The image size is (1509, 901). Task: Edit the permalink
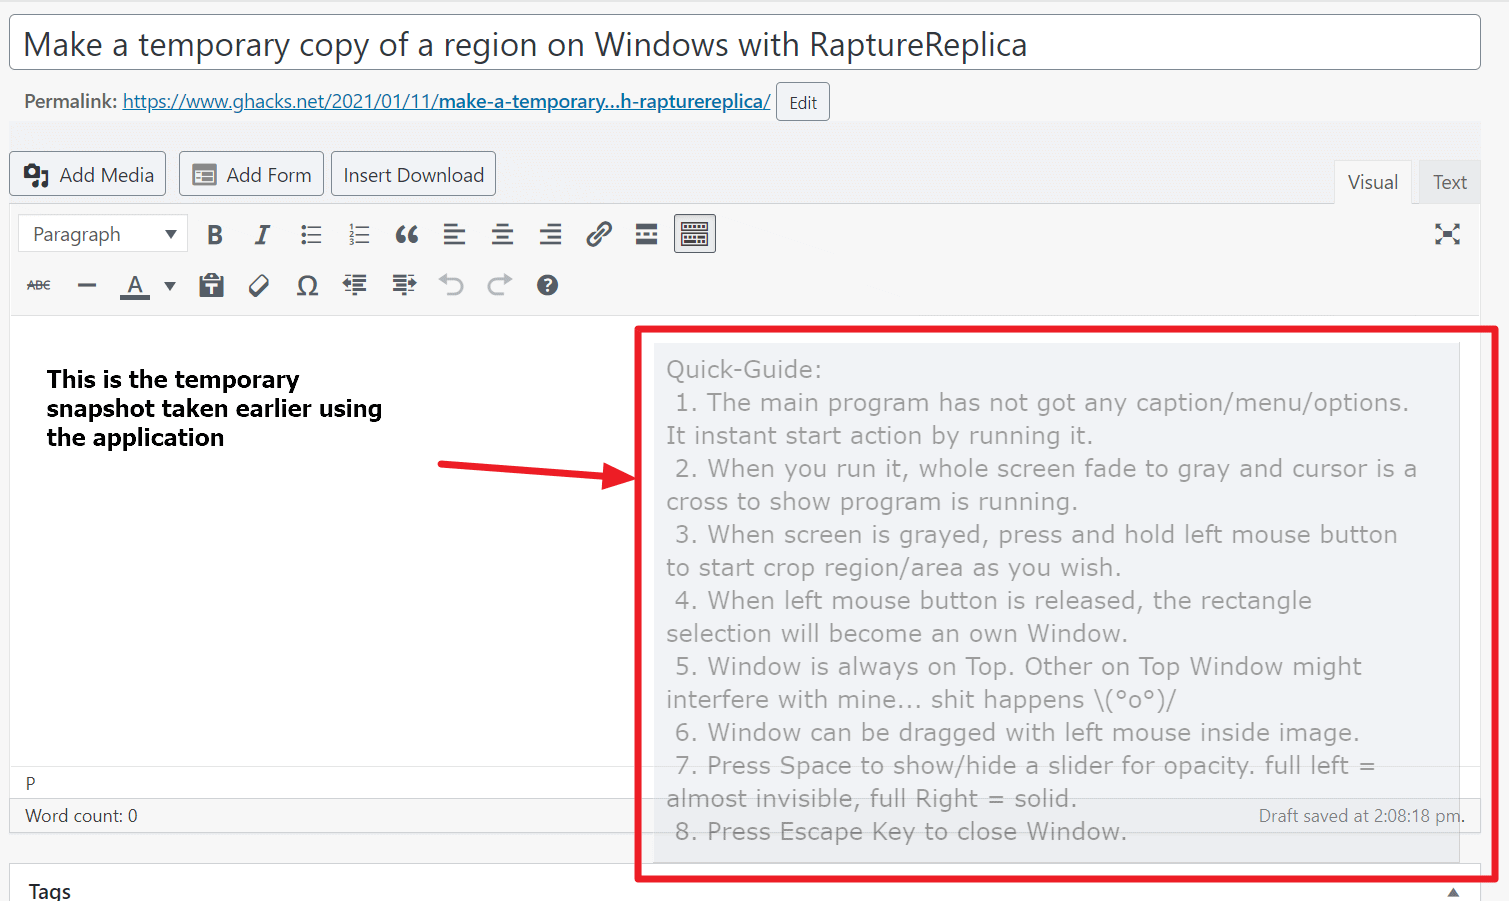[803, 102]
